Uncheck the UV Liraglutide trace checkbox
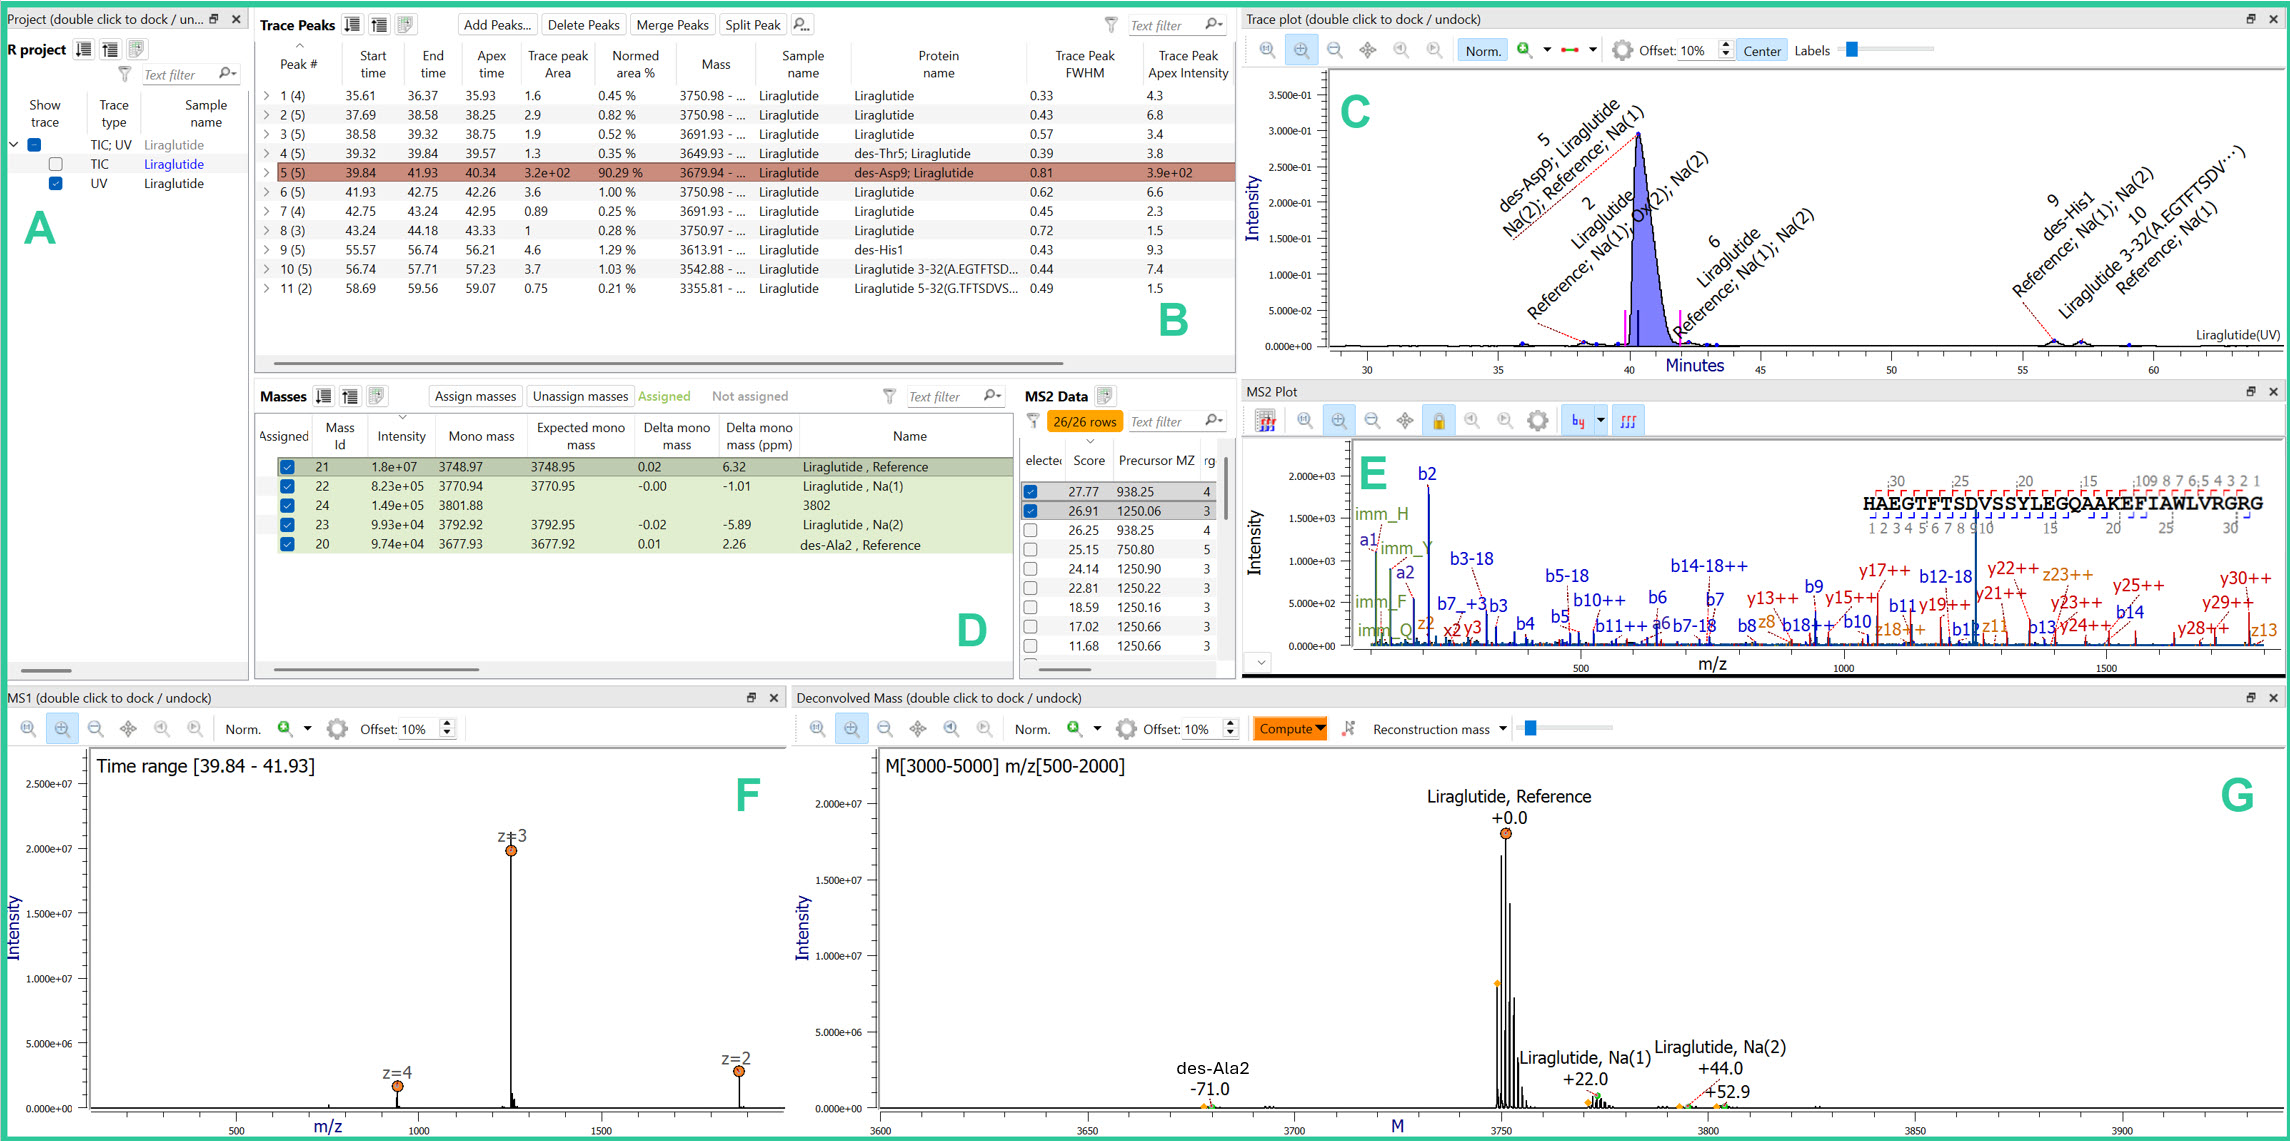This screenshot has height=1141, width=2290. pos(56,183)
